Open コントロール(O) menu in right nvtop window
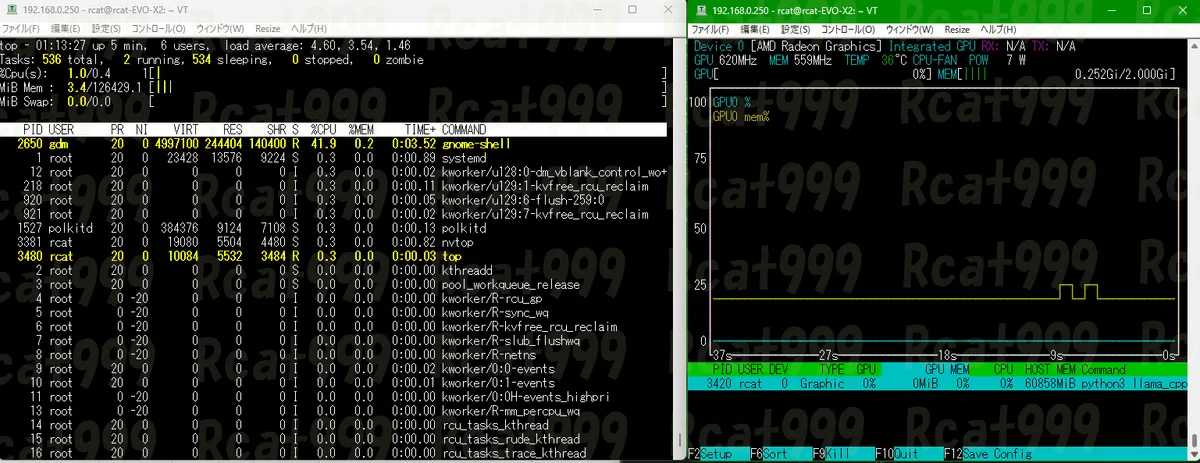This screenshot has height=463, width=1200. click(849, 29)
